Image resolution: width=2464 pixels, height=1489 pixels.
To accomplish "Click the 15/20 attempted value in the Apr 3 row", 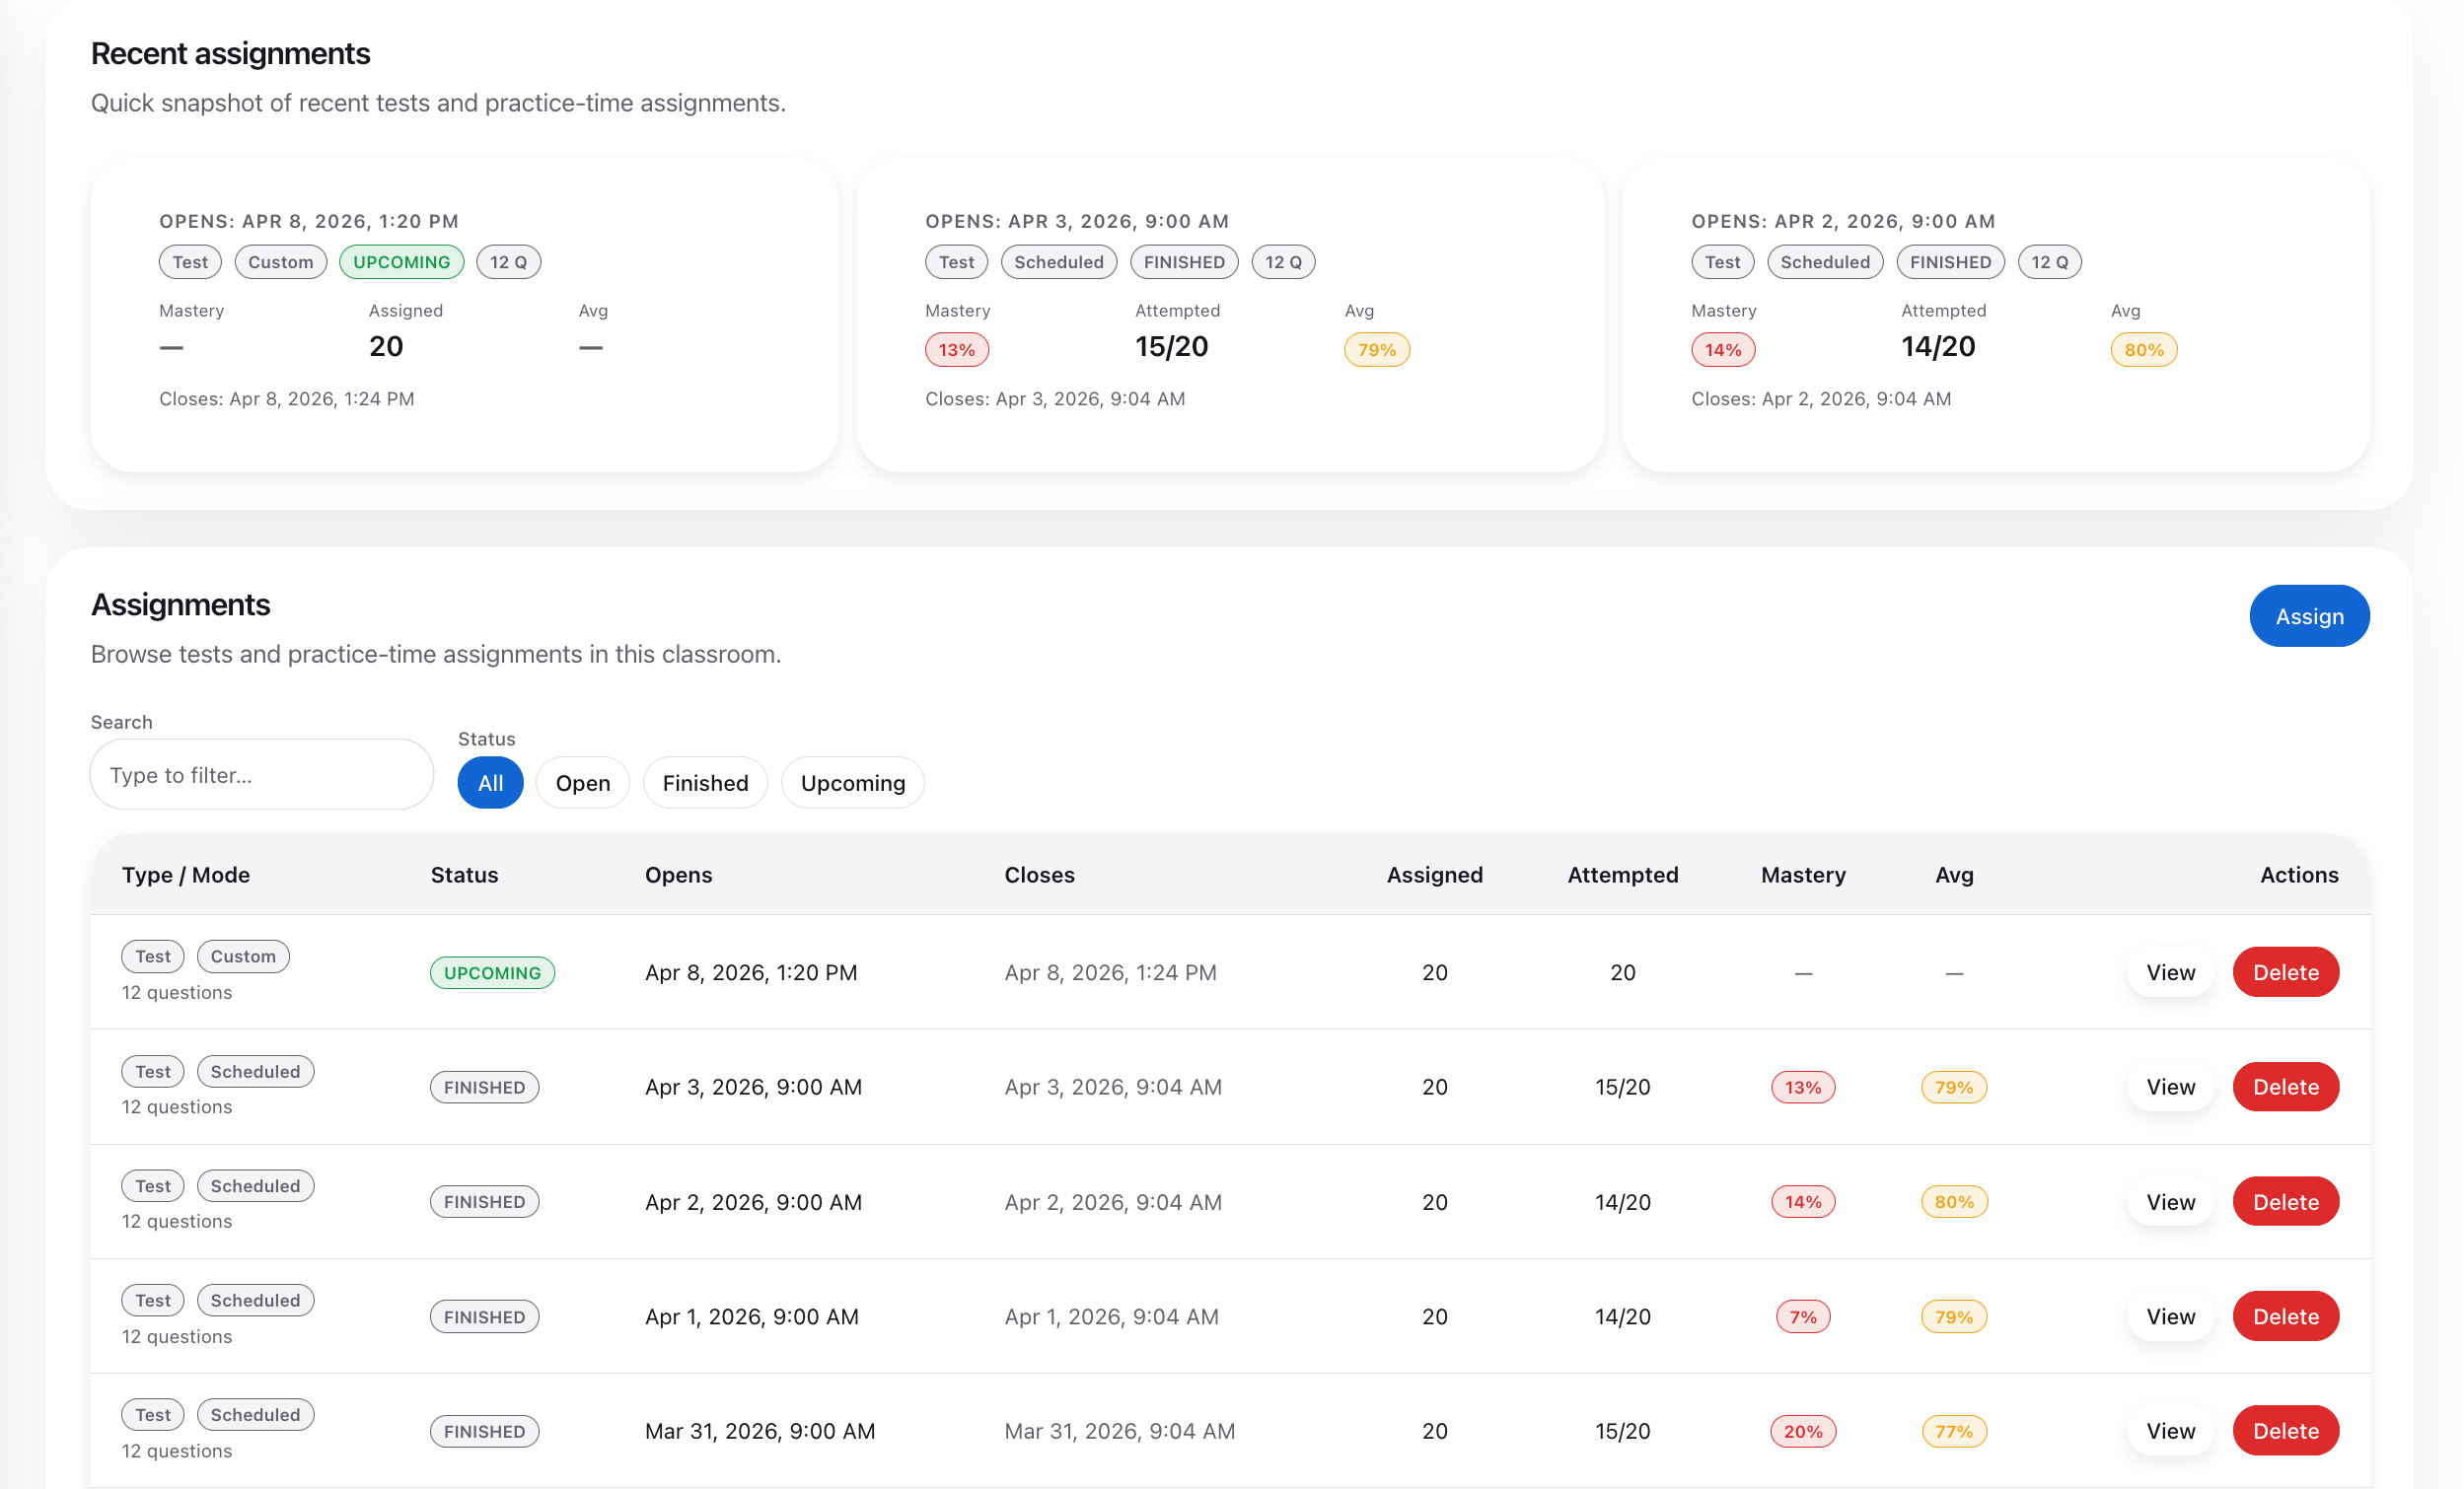I will tap(1622, 1087).
